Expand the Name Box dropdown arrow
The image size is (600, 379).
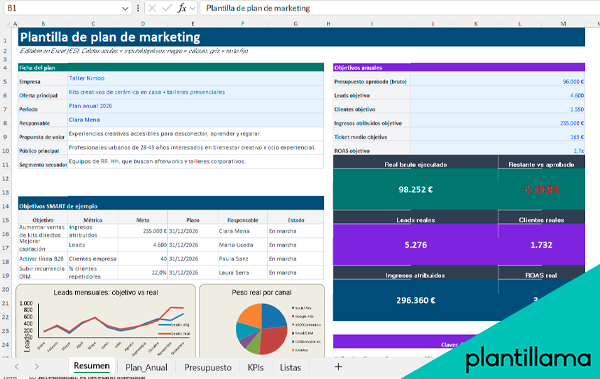125,8
